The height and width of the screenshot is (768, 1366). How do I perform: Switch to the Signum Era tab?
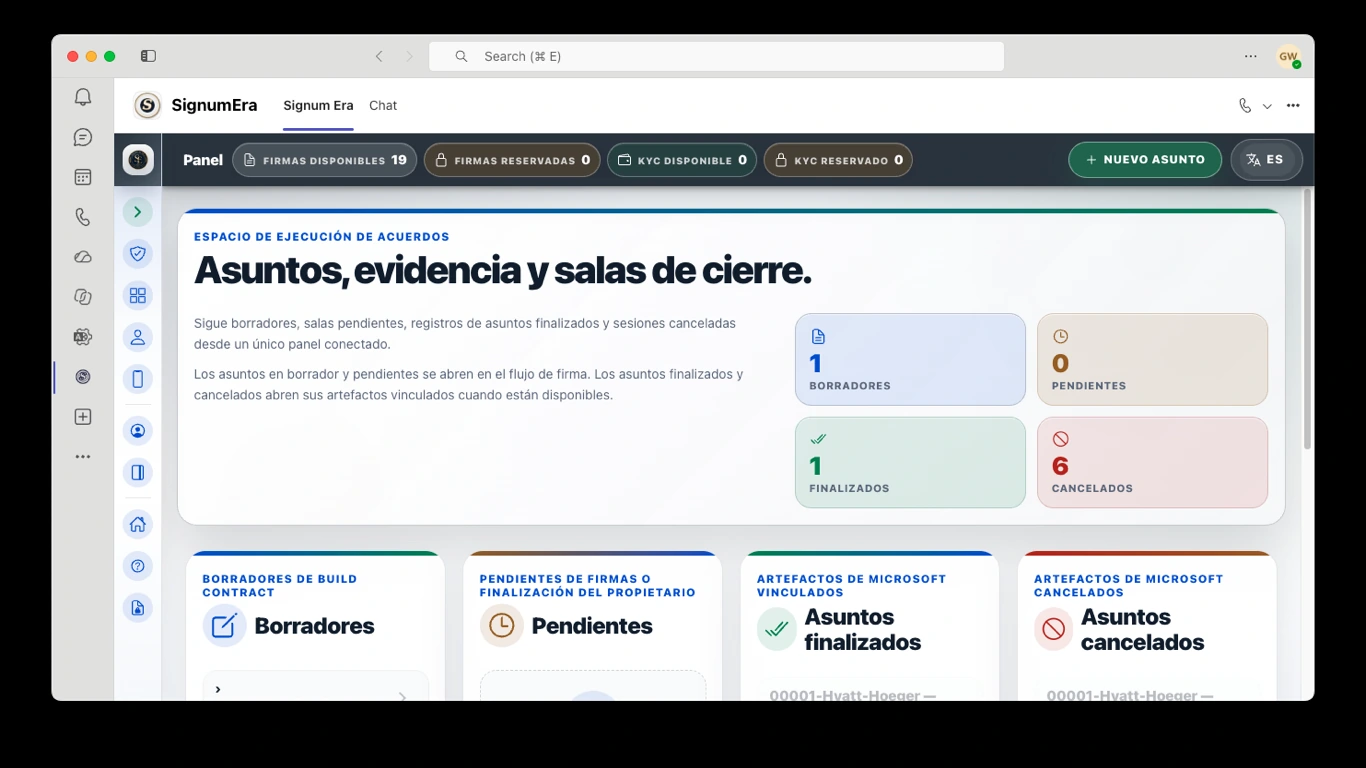[318, 105]
